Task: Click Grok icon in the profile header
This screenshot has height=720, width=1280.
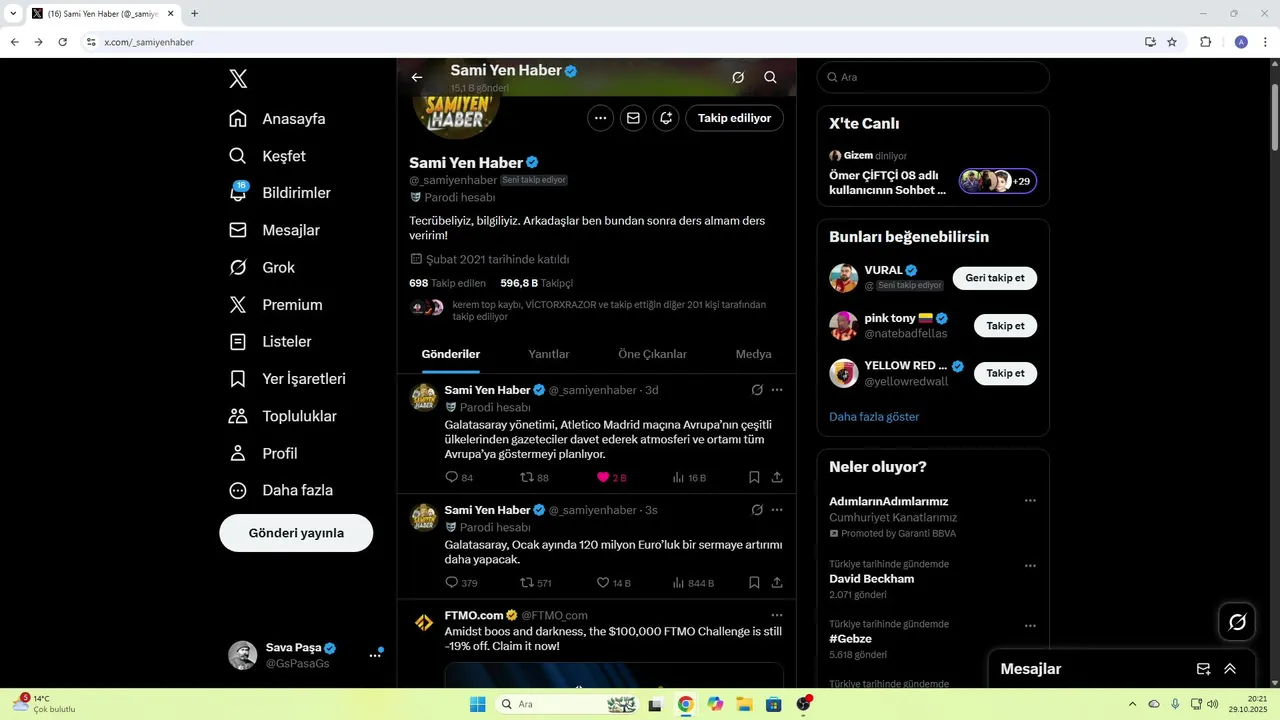Action: (738, 77)
